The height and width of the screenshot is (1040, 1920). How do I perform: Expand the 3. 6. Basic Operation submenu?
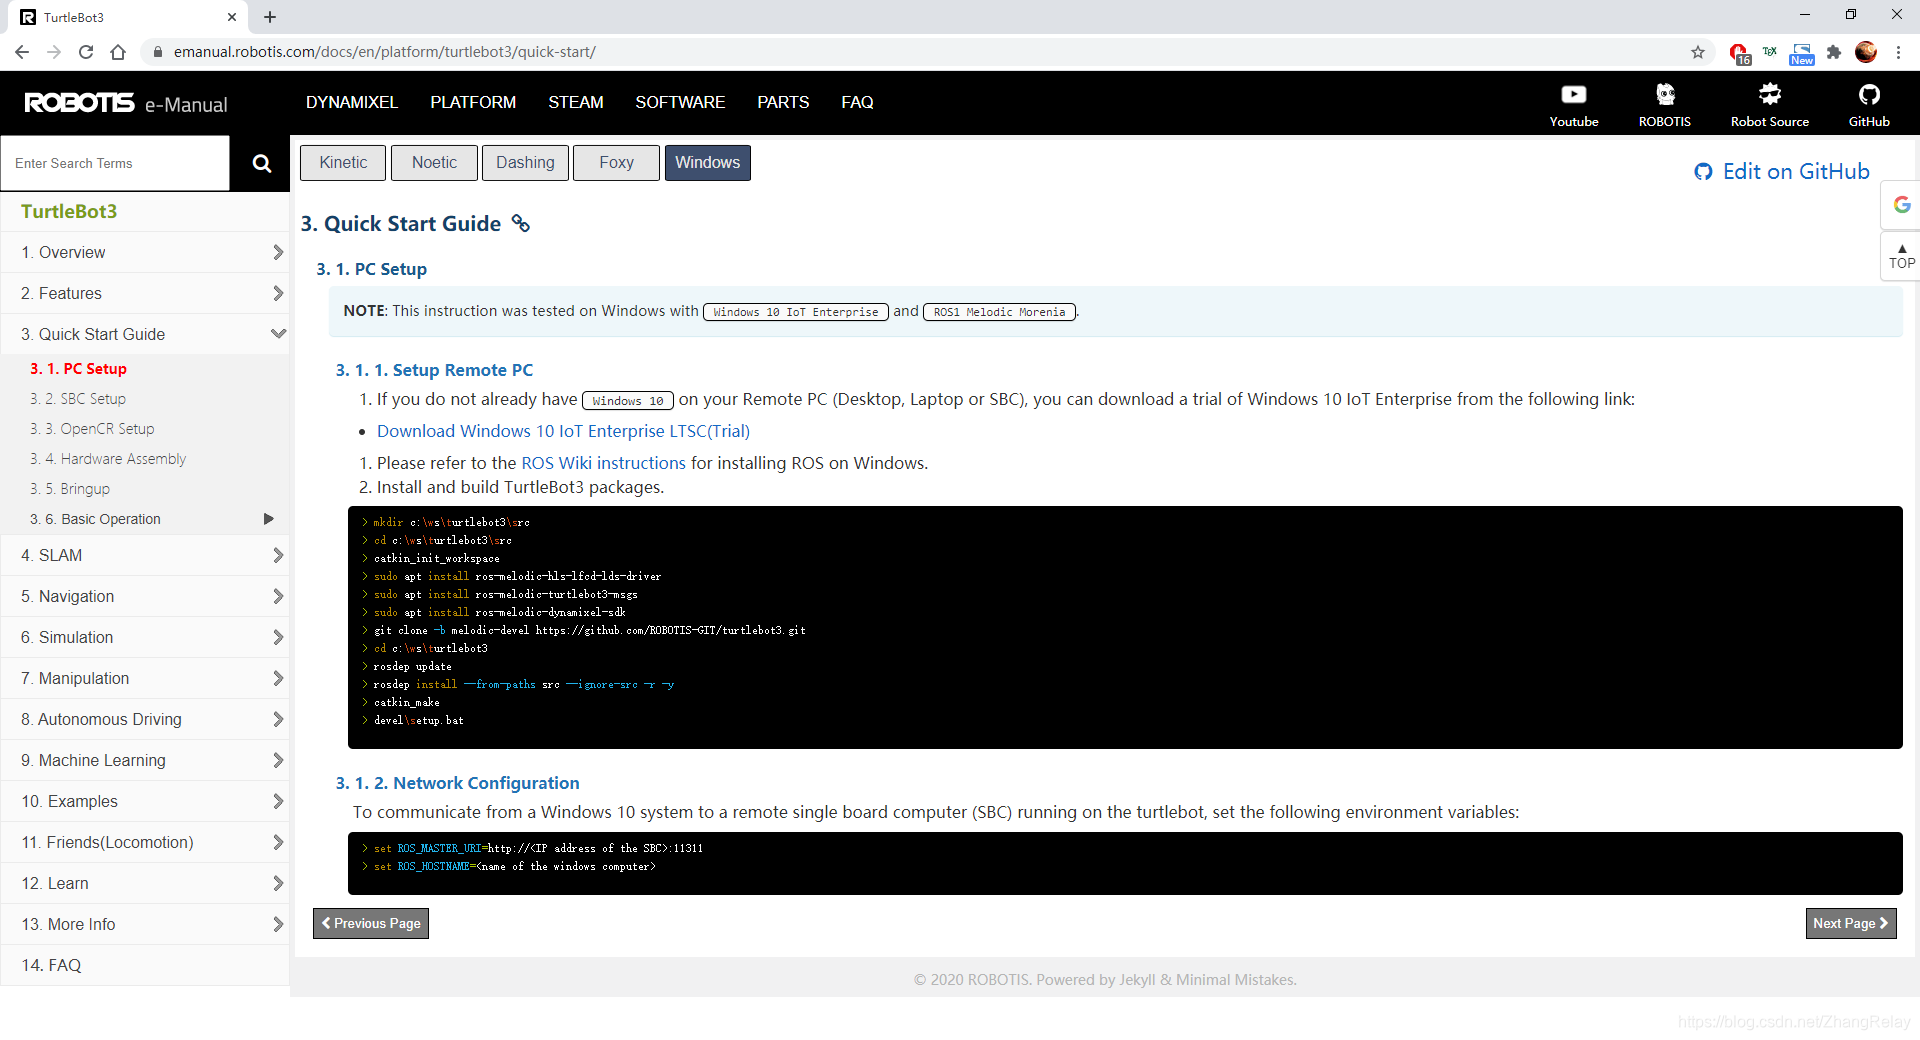[268, 519]
